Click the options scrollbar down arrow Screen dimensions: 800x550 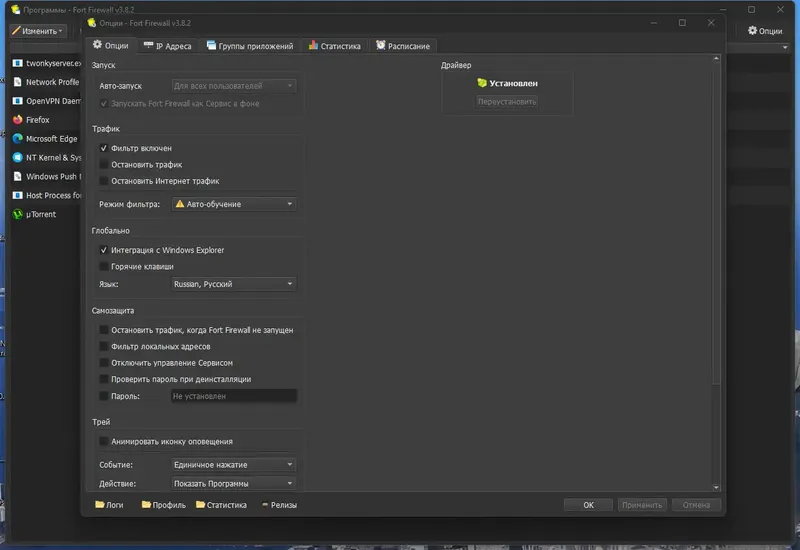coord(716,487)
